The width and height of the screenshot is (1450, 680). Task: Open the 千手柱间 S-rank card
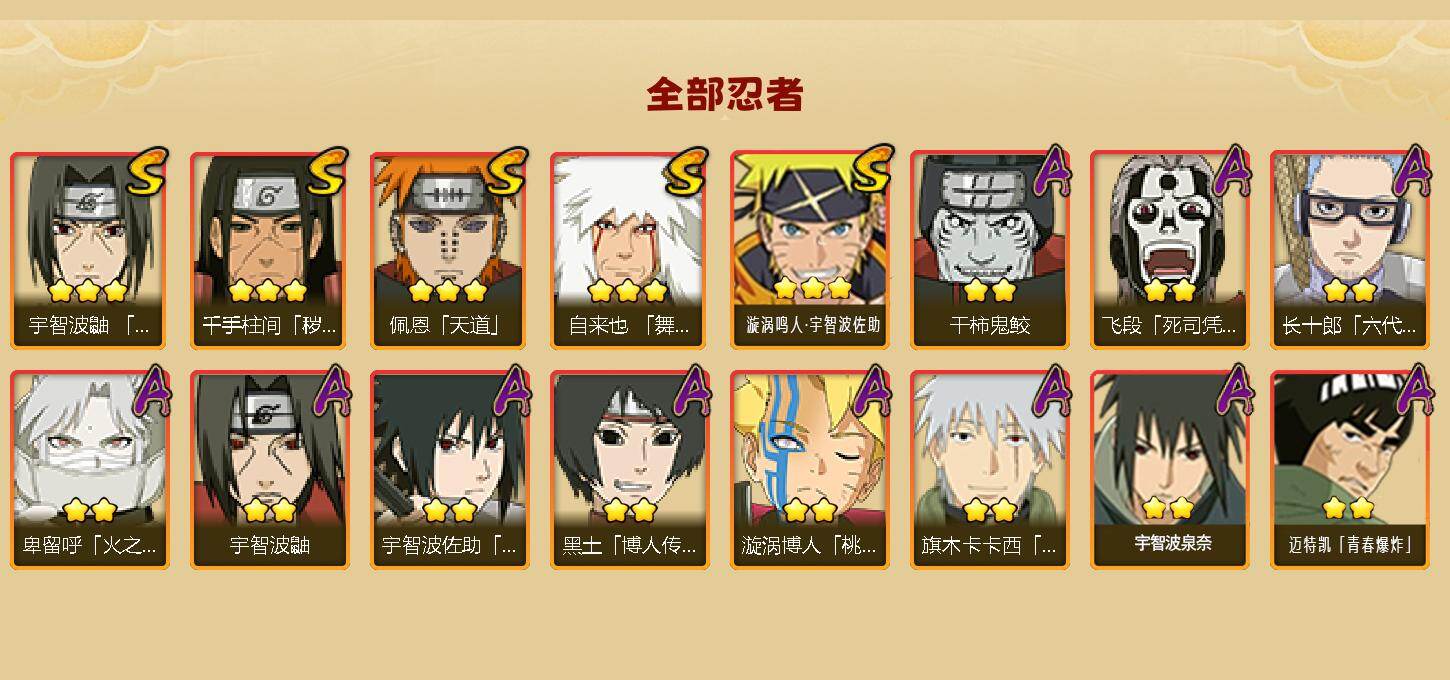[x=270, y=250]
